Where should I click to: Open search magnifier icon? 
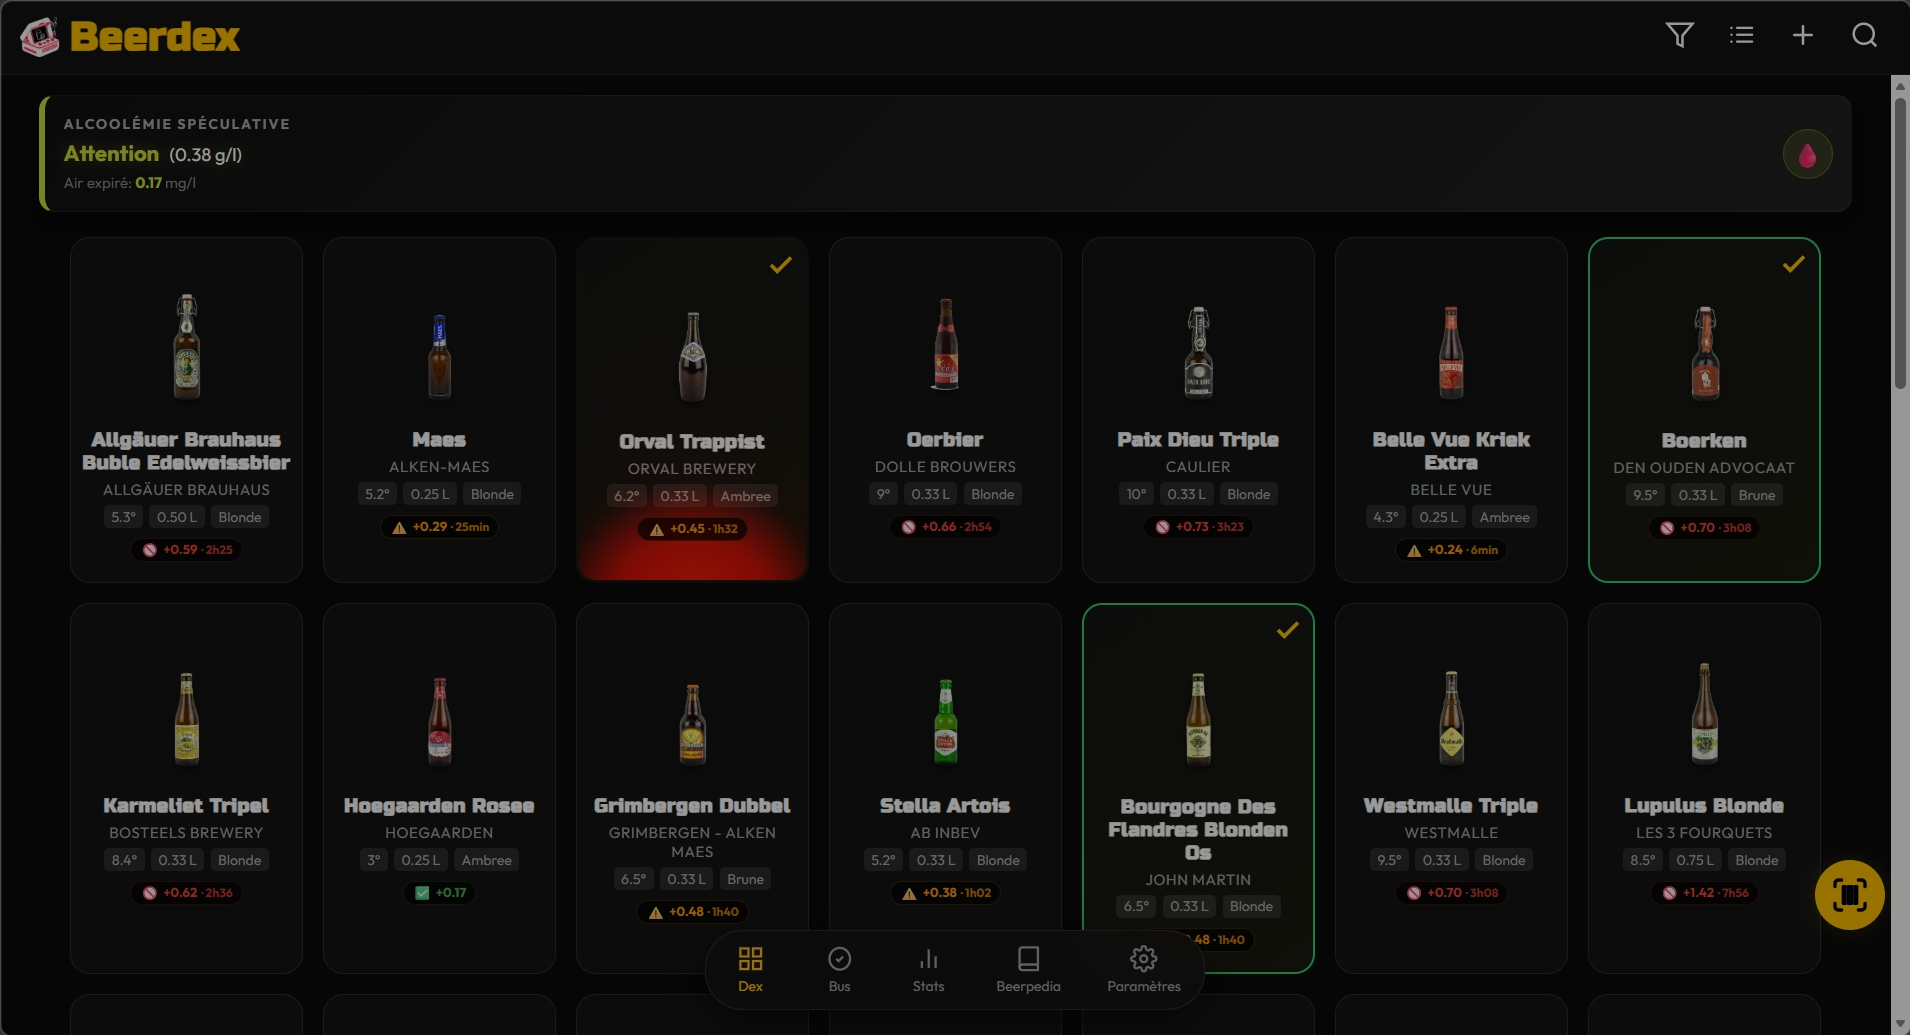tap(1864, 36)
